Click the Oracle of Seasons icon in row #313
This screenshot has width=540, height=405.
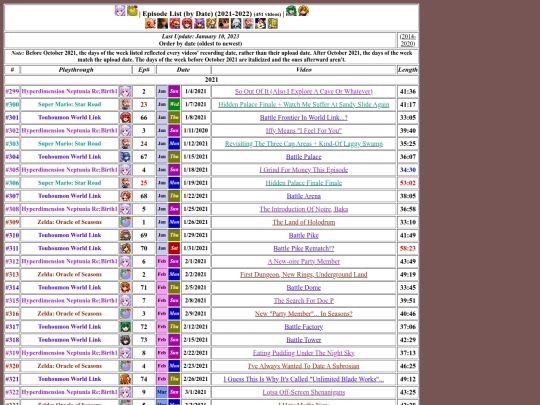125,274
